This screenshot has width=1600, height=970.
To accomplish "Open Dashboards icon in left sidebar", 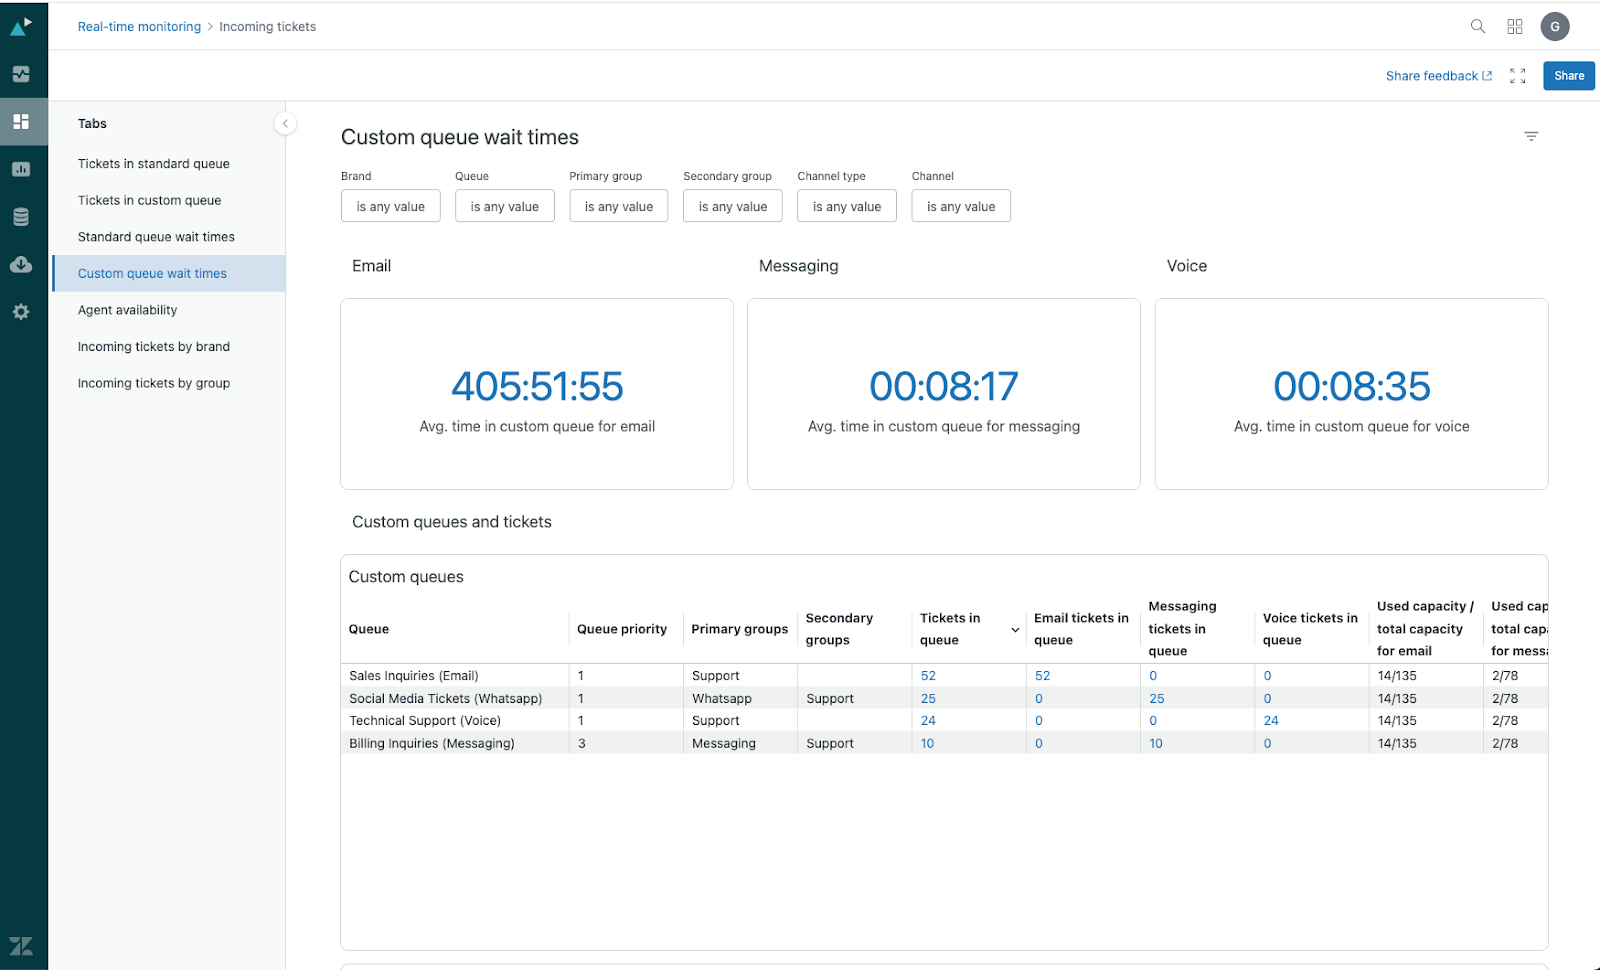I will coord(21,122).
